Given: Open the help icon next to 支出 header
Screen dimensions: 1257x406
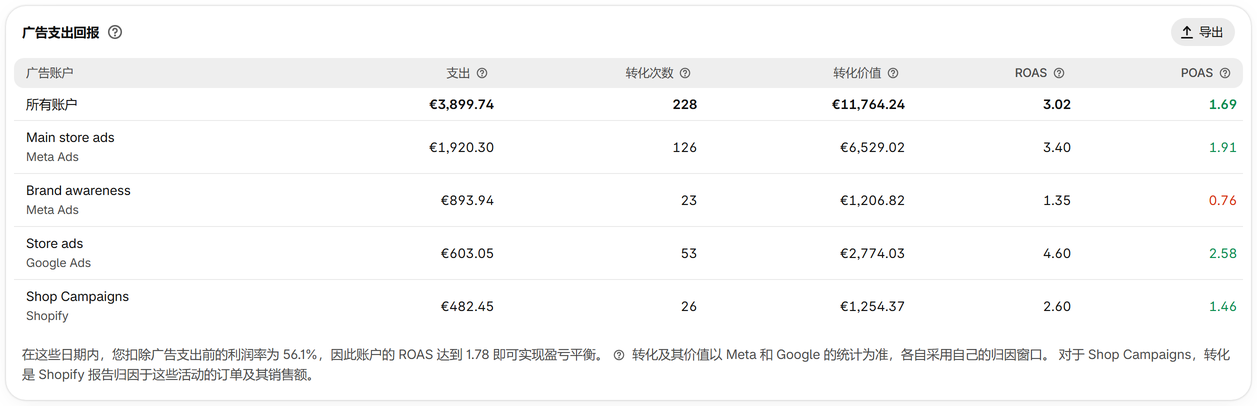Looking at the screenshot, I should [x=482, y=73].
